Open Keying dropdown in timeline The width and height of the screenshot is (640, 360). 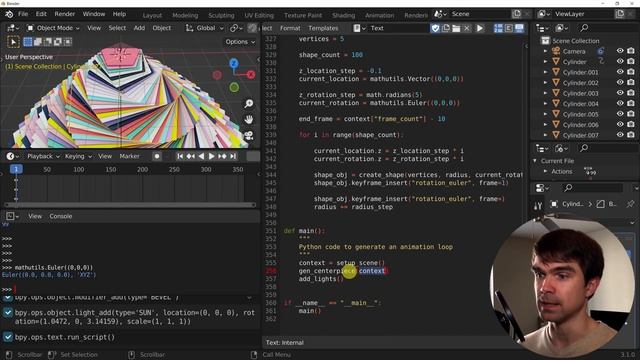[x=78, y=156]
